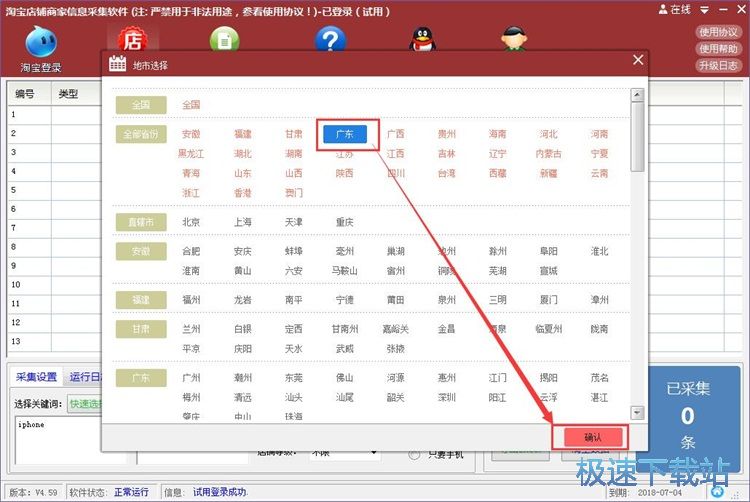Image resolution: width=750 pixels, height=502 pixels.
Task: Click the 确认 confirm button
Action: 593,437
